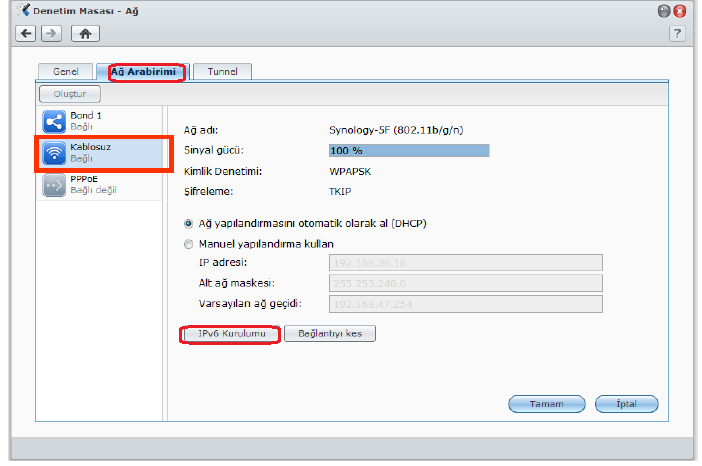Go to Control Panel home icon
702x466 pixels.
coord(86,33)
